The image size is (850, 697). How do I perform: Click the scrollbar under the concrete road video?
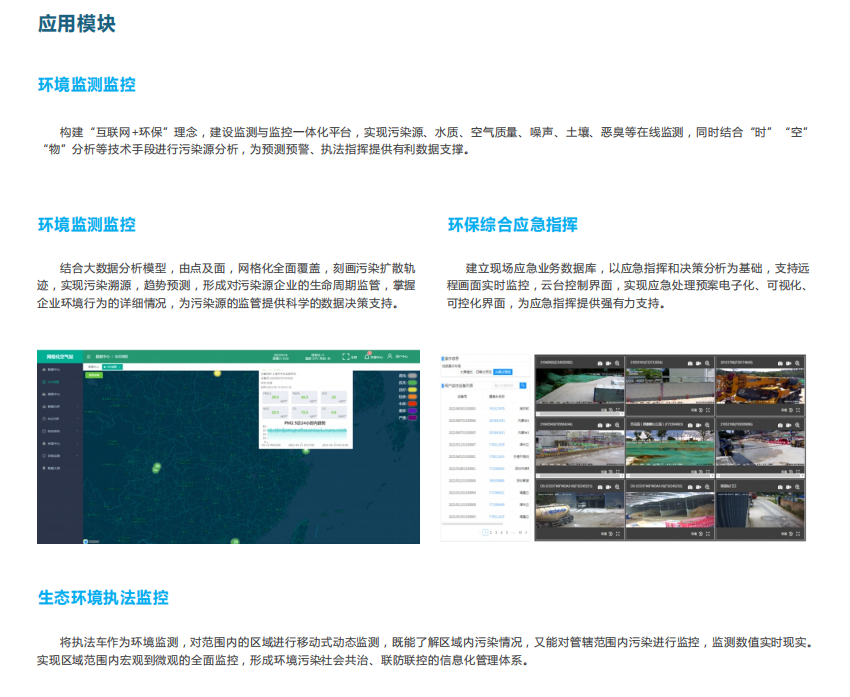tap(579, 414)
